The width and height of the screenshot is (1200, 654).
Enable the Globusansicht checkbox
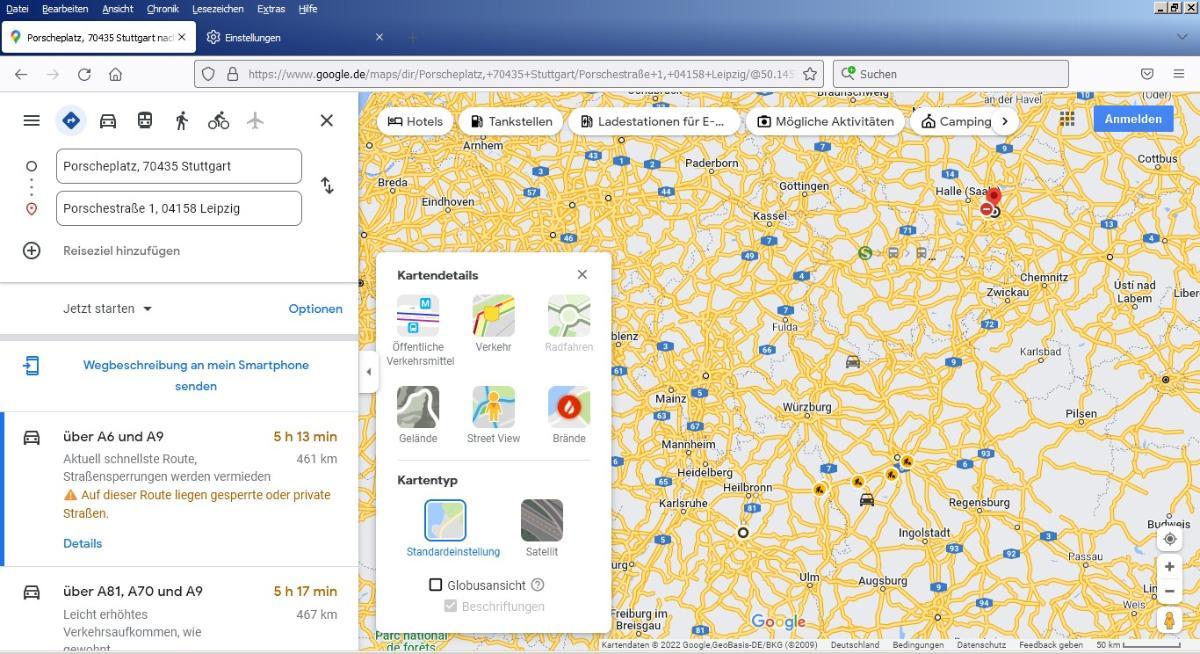(x=436, y=585)
